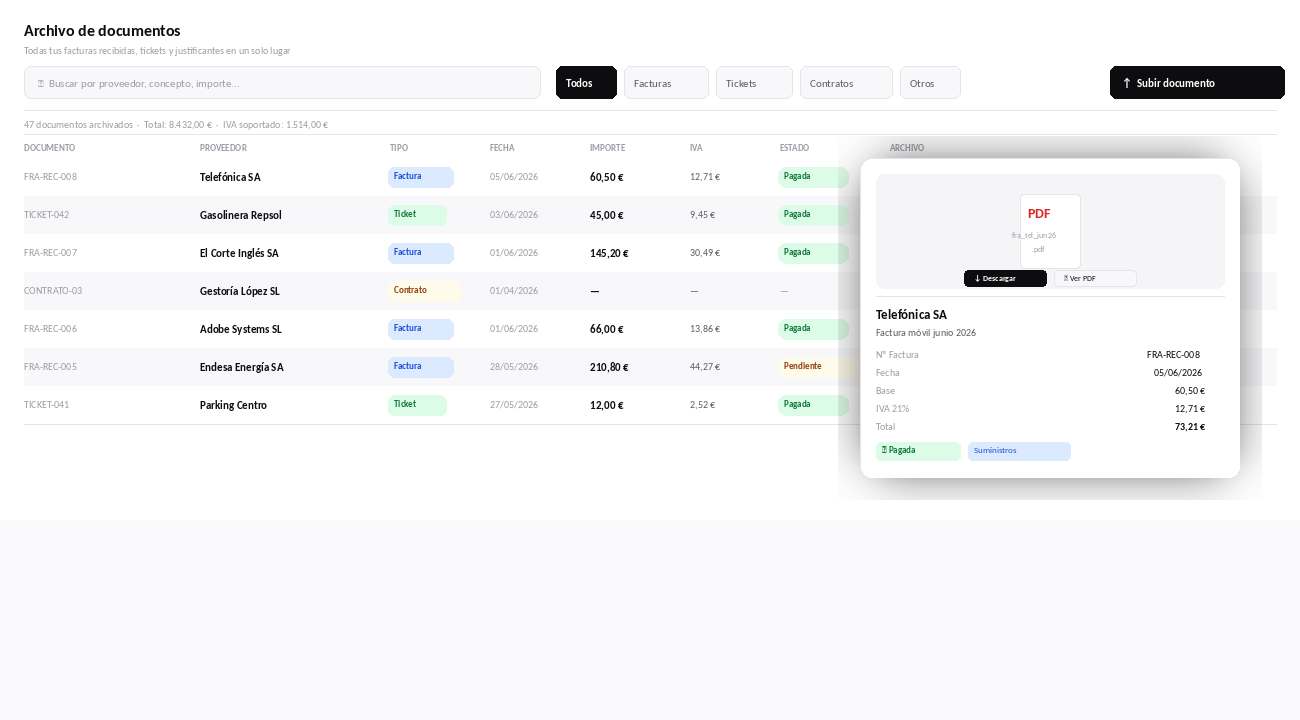
Task: Select the Endesa Energía SA row
Action: coord(430,367)
